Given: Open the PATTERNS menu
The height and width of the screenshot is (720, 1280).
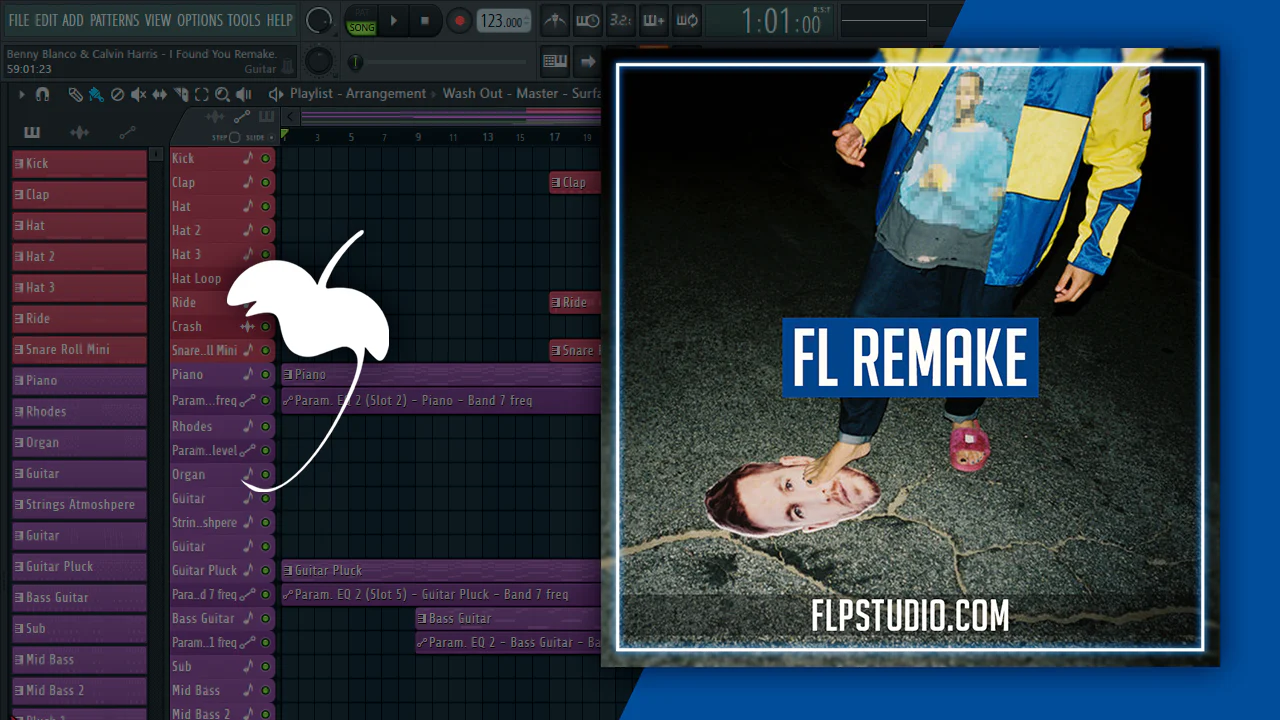Looking at the screenshot, I should [115, 20].
